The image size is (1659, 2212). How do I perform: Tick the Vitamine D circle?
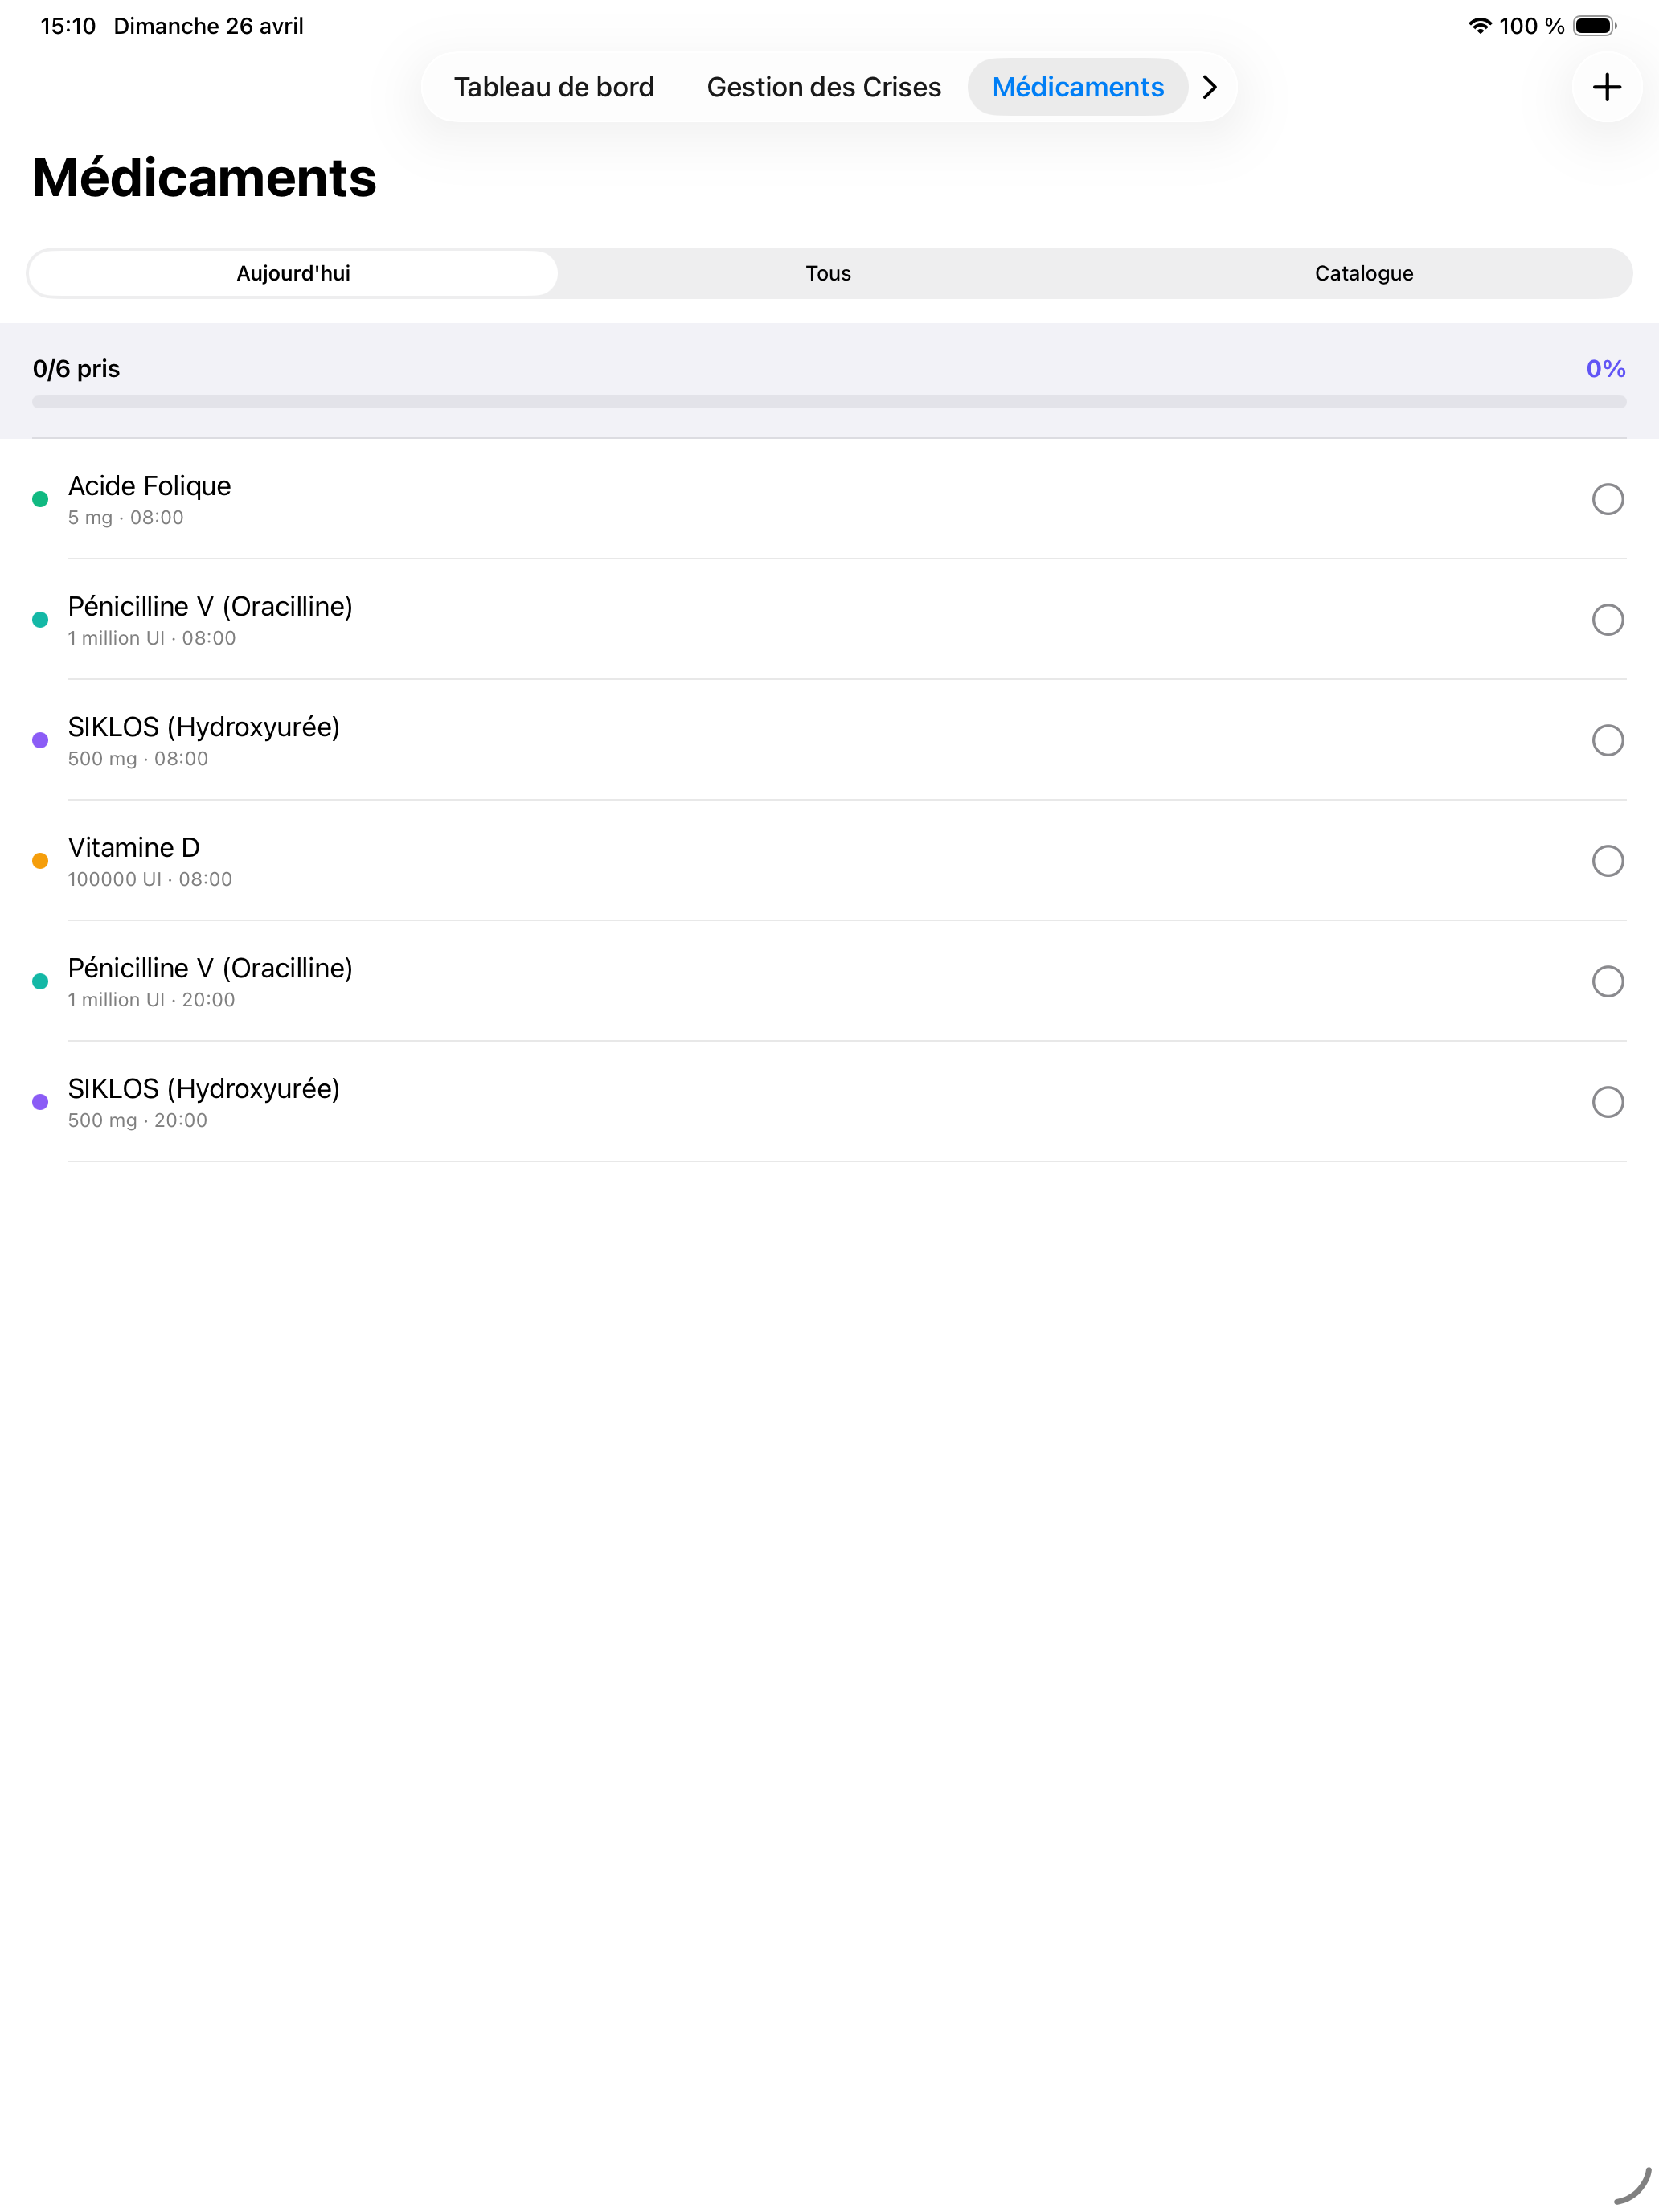[x=1607, y=861]
